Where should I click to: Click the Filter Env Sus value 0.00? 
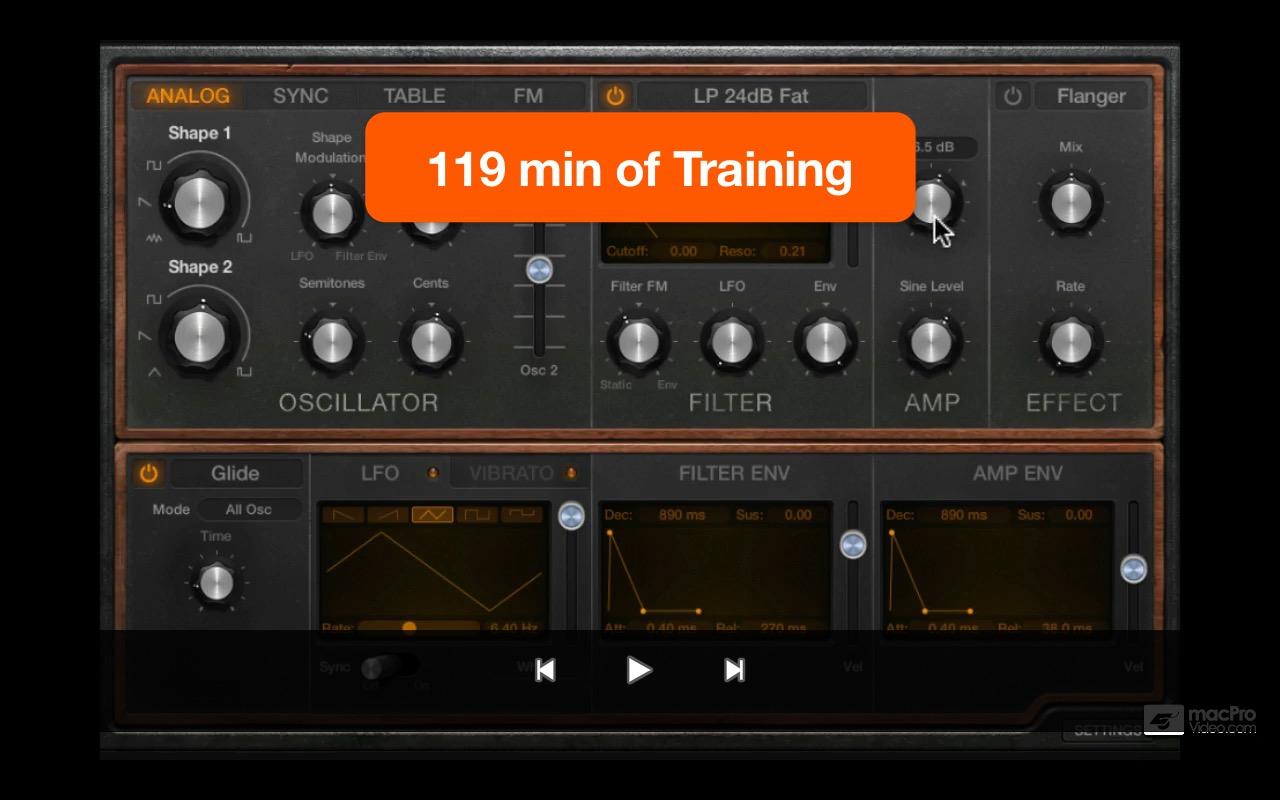(x=797, y=515)
